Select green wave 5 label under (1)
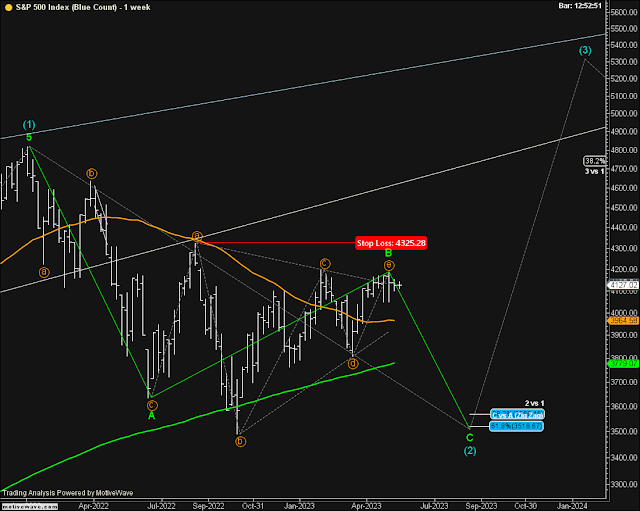This screenshot has width=640, height=511. 29,138
